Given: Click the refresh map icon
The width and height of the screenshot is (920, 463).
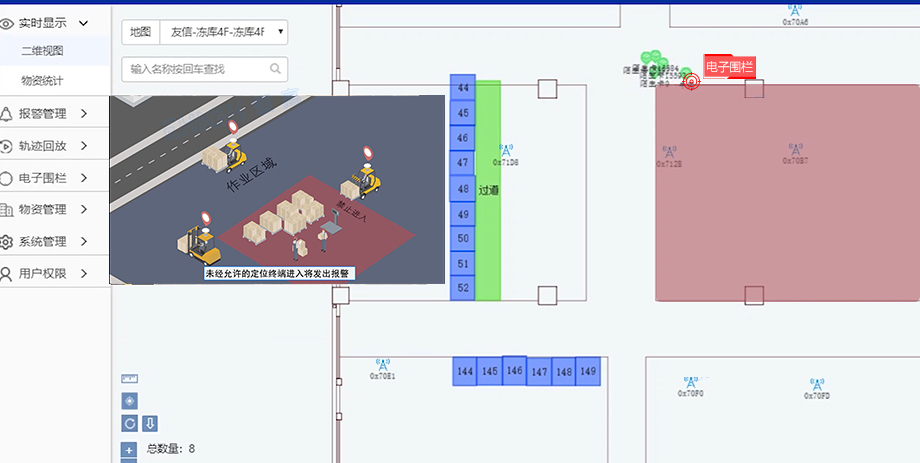Looking at the screenshot, I should click(129, 423).
